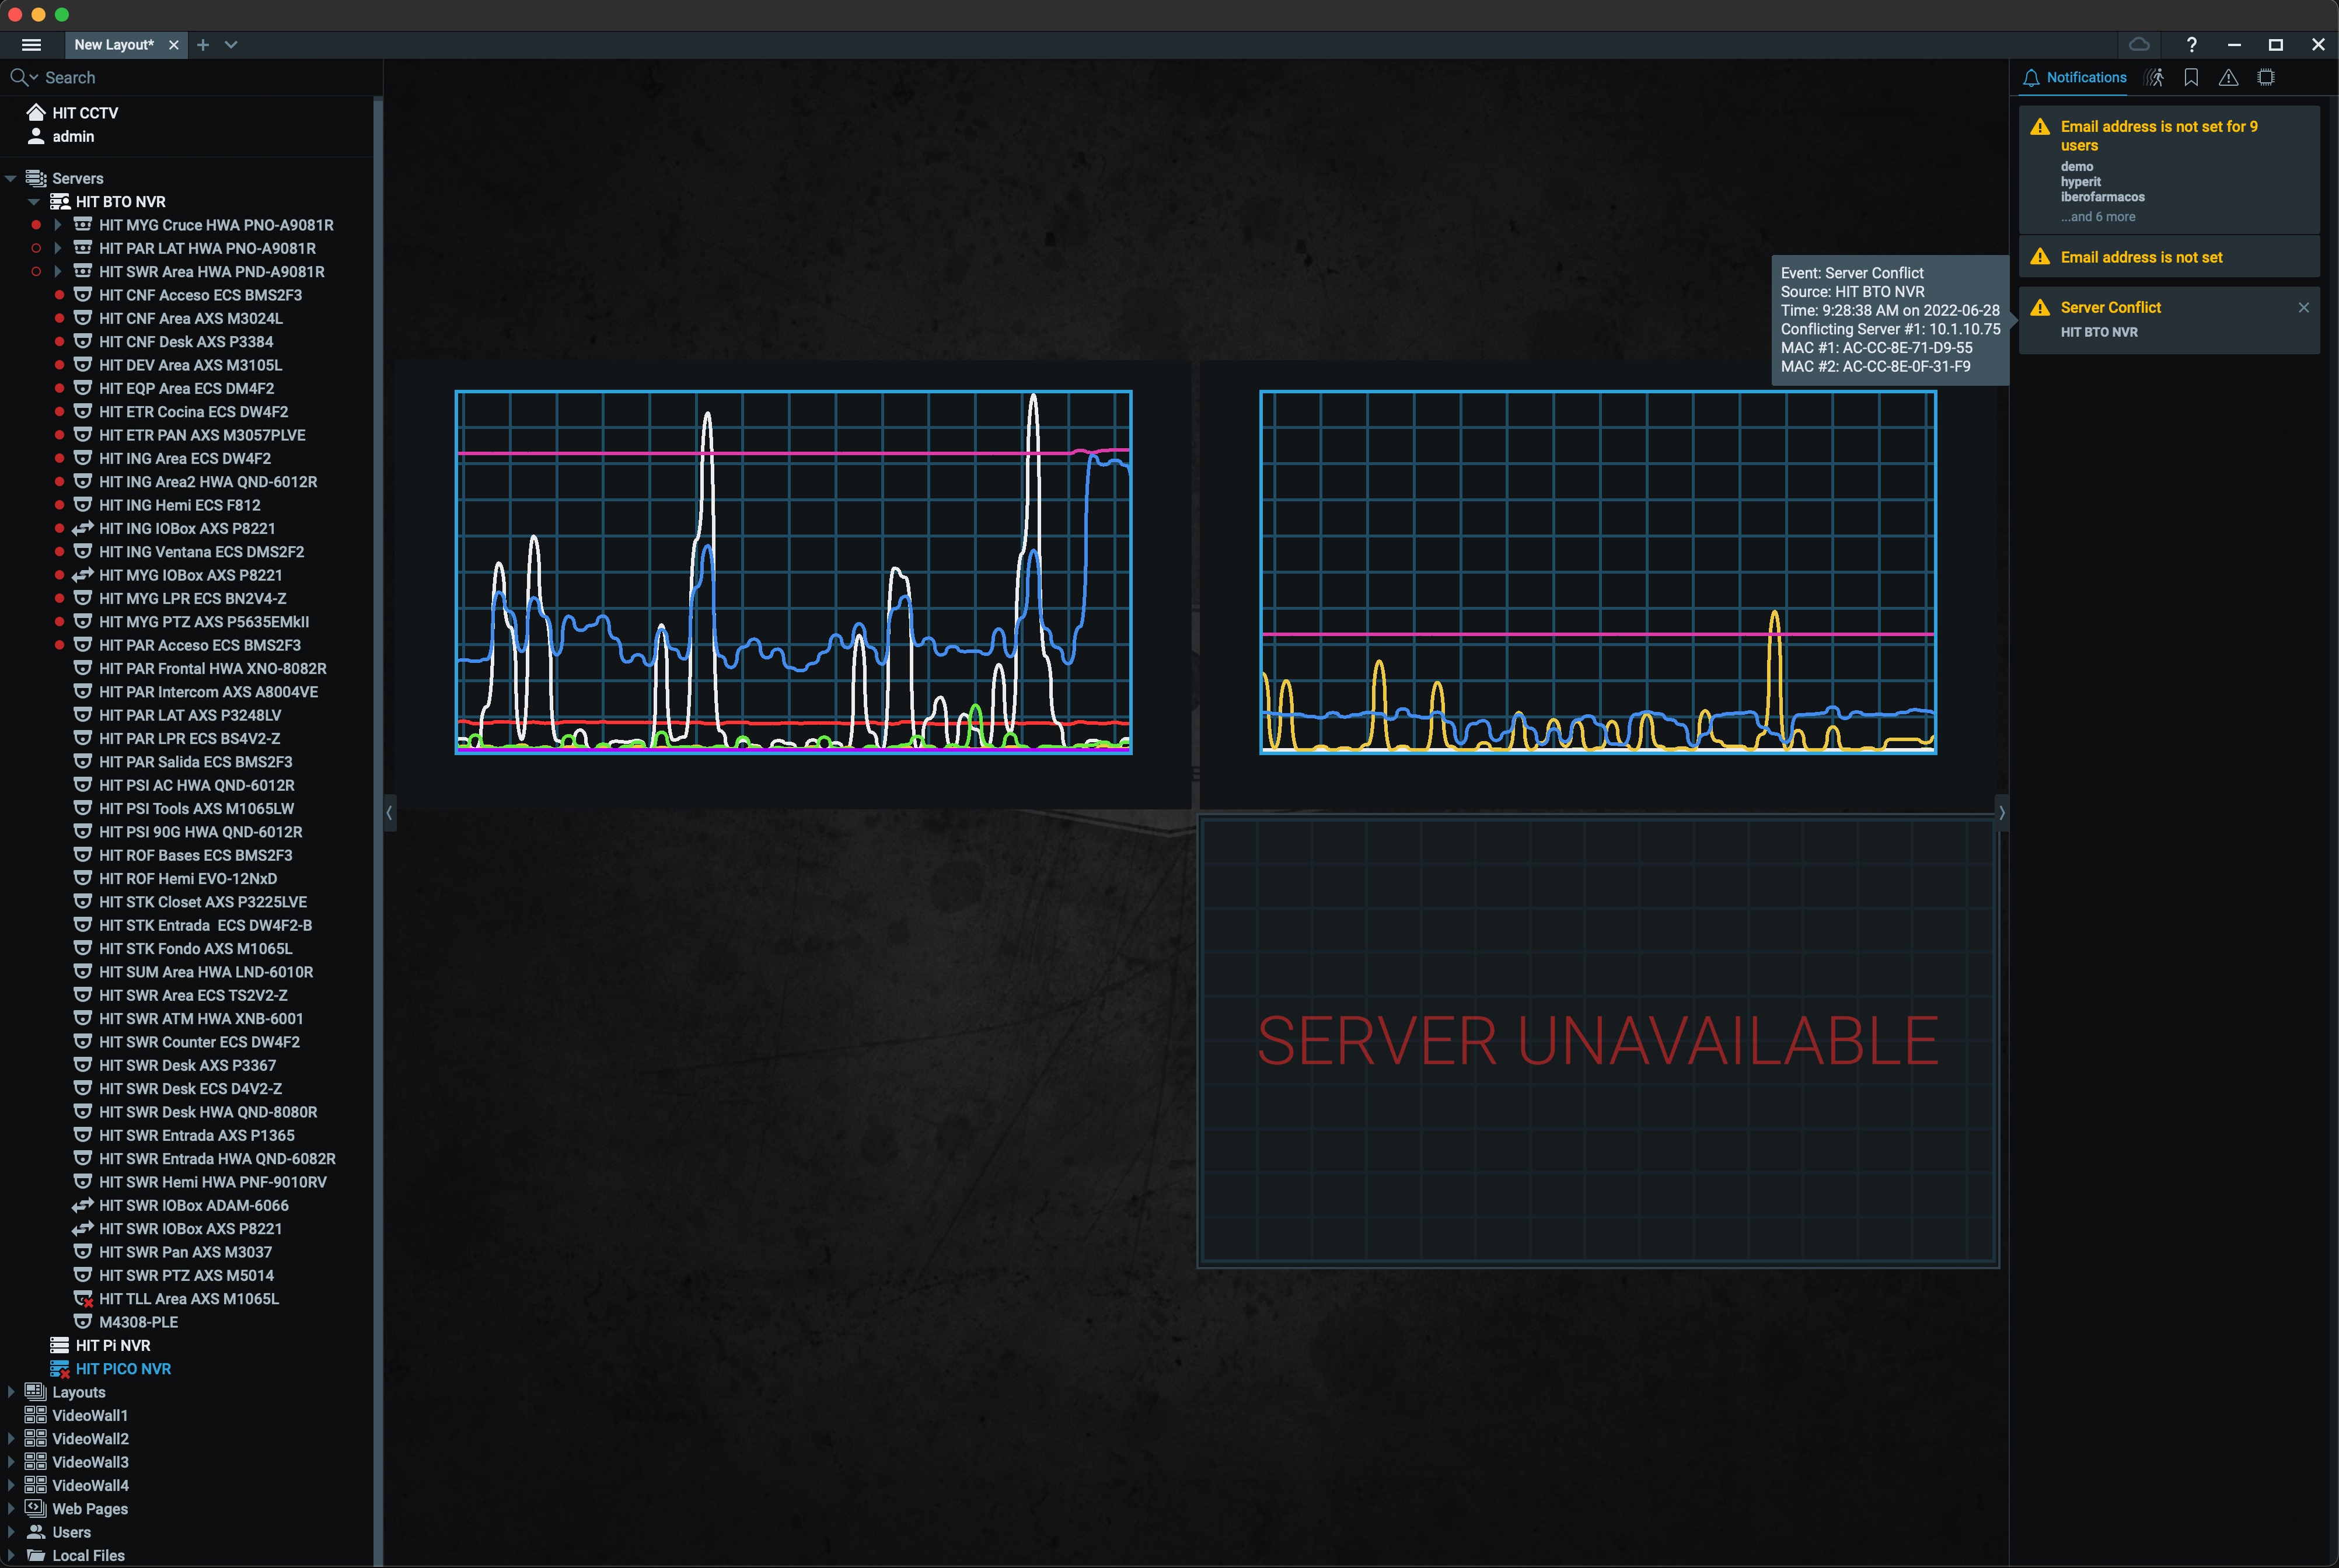
Task: Switch to the Objects tab icon
Action: [2266, 78]
